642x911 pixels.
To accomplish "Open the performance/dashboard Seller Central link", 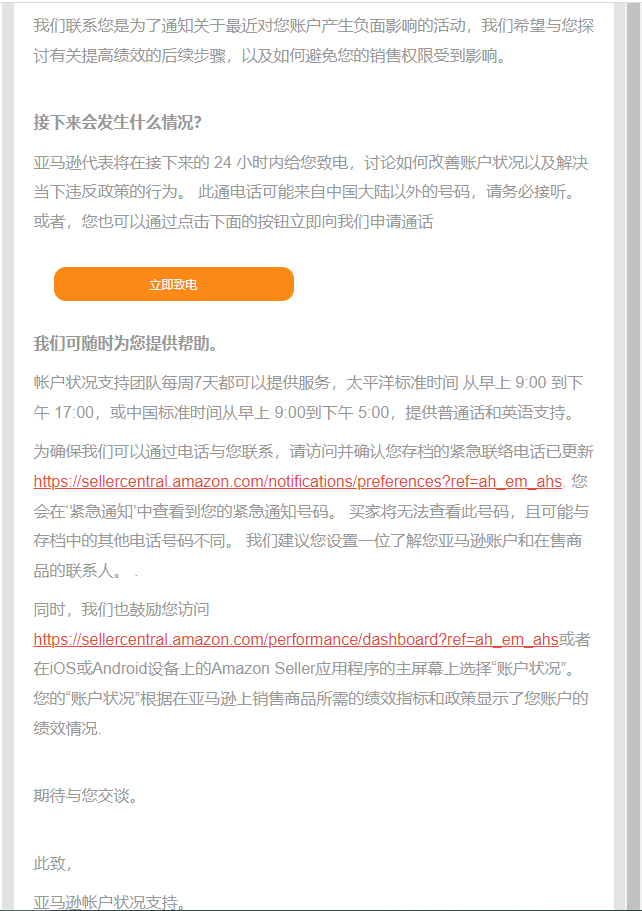I will coord(296,640).
